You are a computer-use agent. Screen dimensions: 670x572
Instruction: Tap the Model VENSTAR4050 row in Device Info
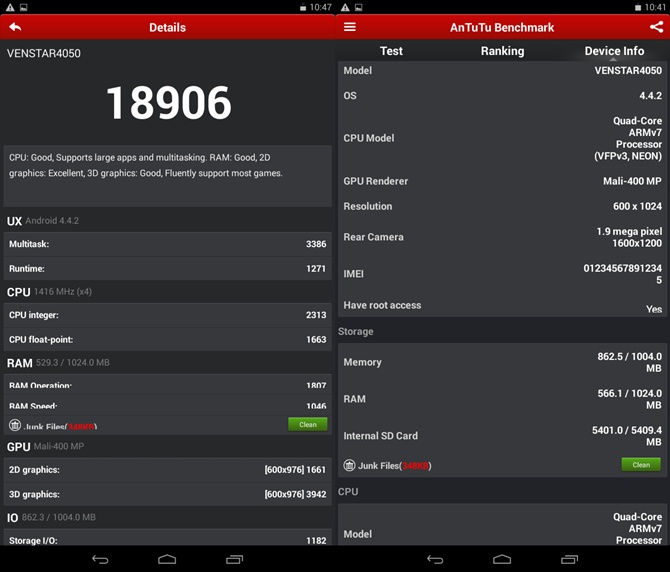click(502, 70)
